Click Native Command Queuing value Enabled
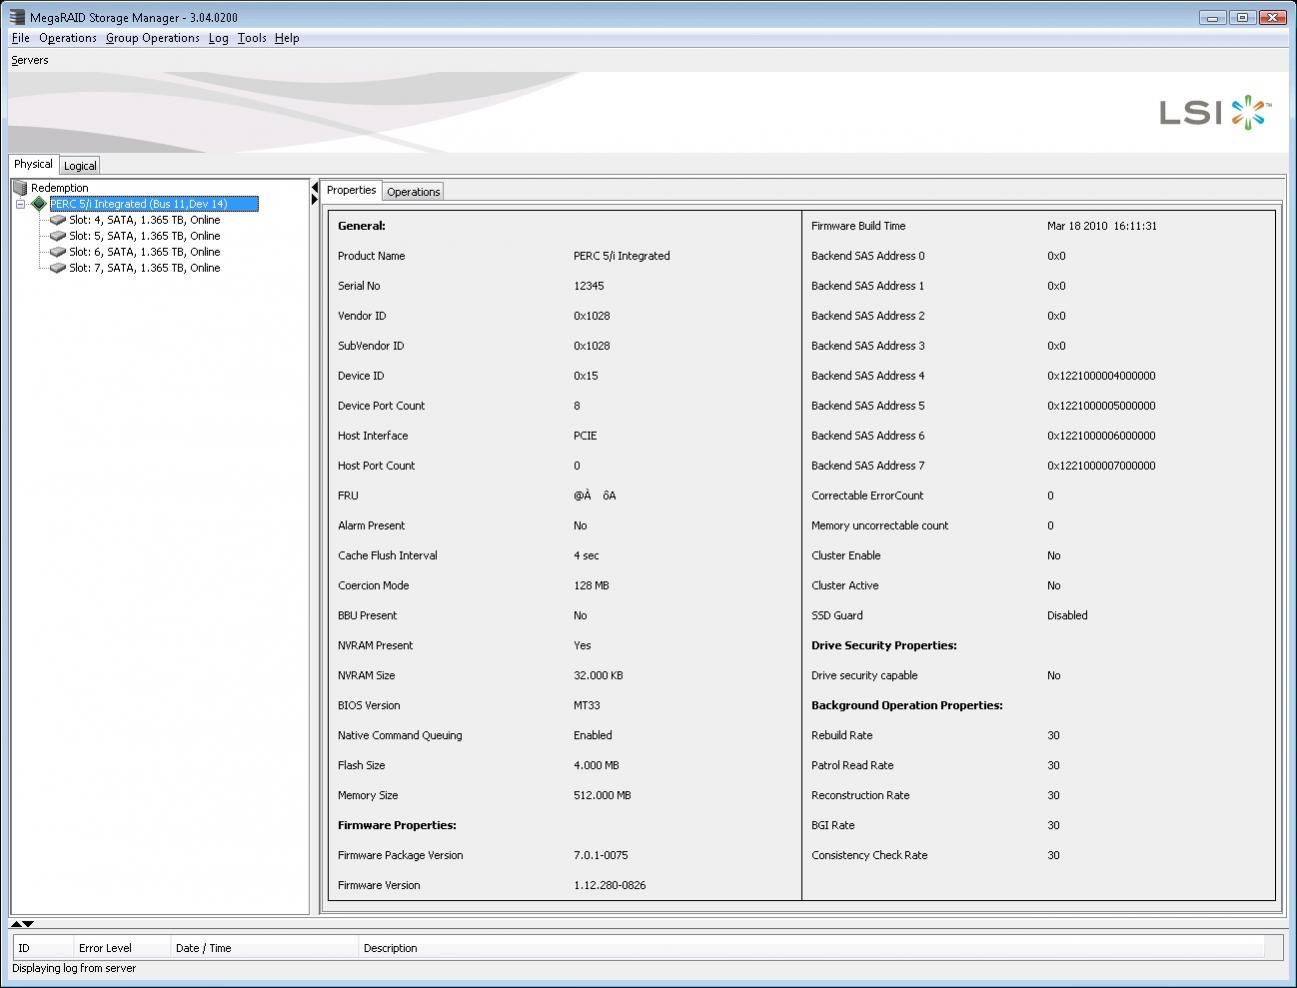Viewport: 1297px width, 988px height. click(592, 735)
